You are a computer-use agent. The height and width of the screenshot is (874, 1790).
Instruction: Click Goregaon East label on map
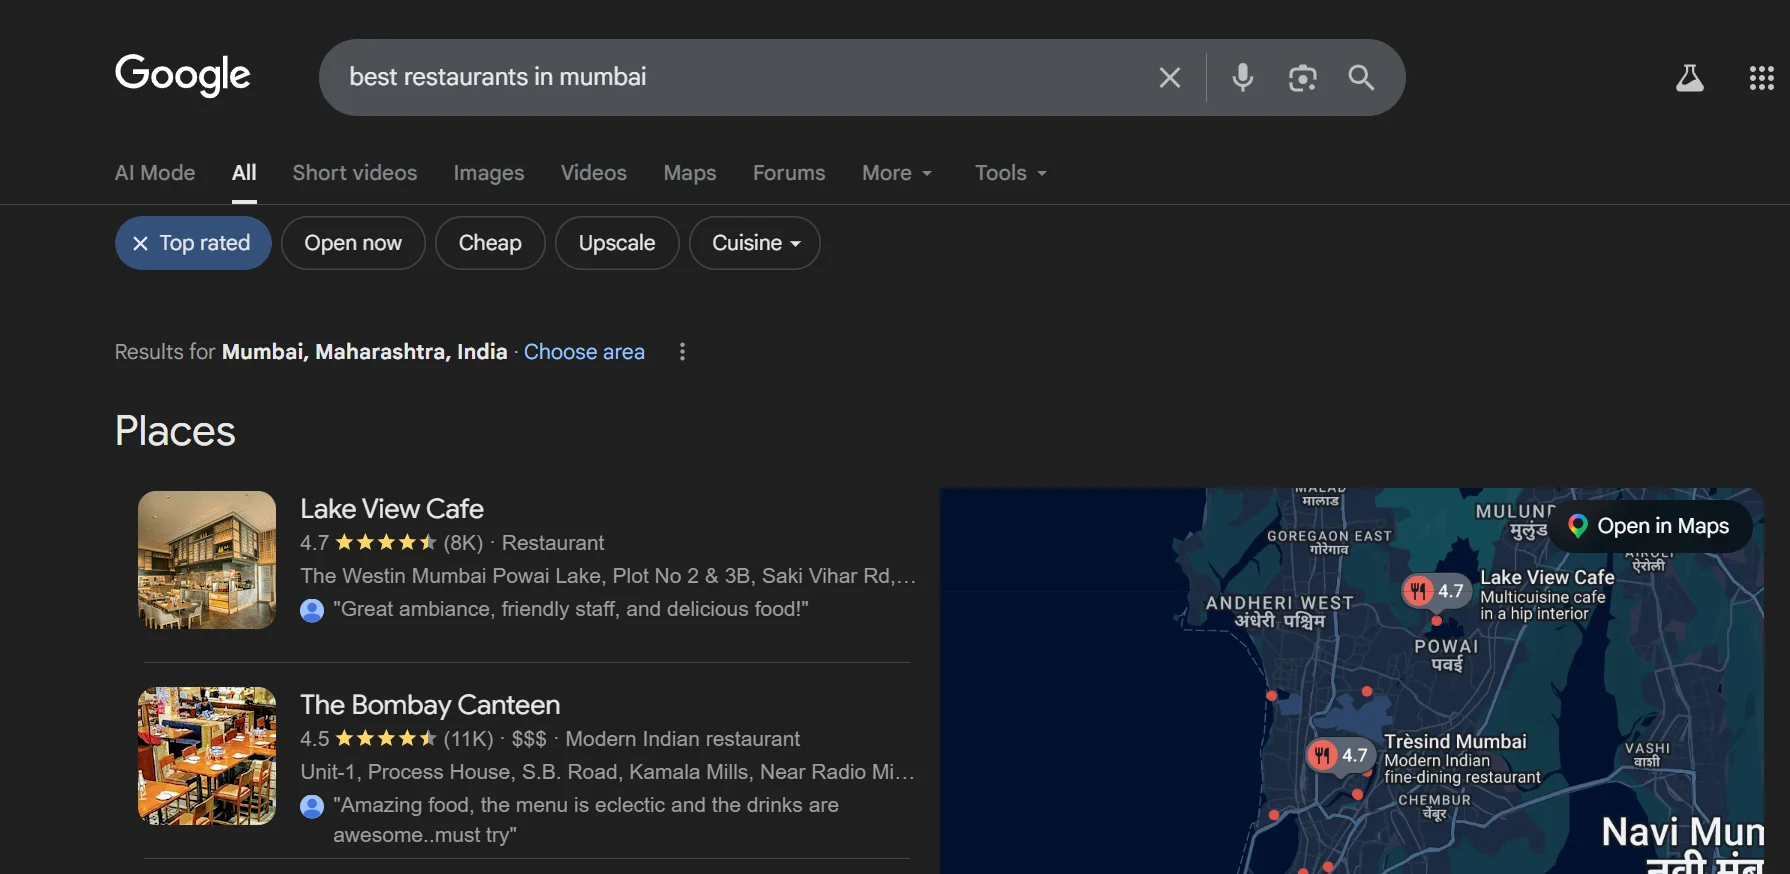(1329, 542)
